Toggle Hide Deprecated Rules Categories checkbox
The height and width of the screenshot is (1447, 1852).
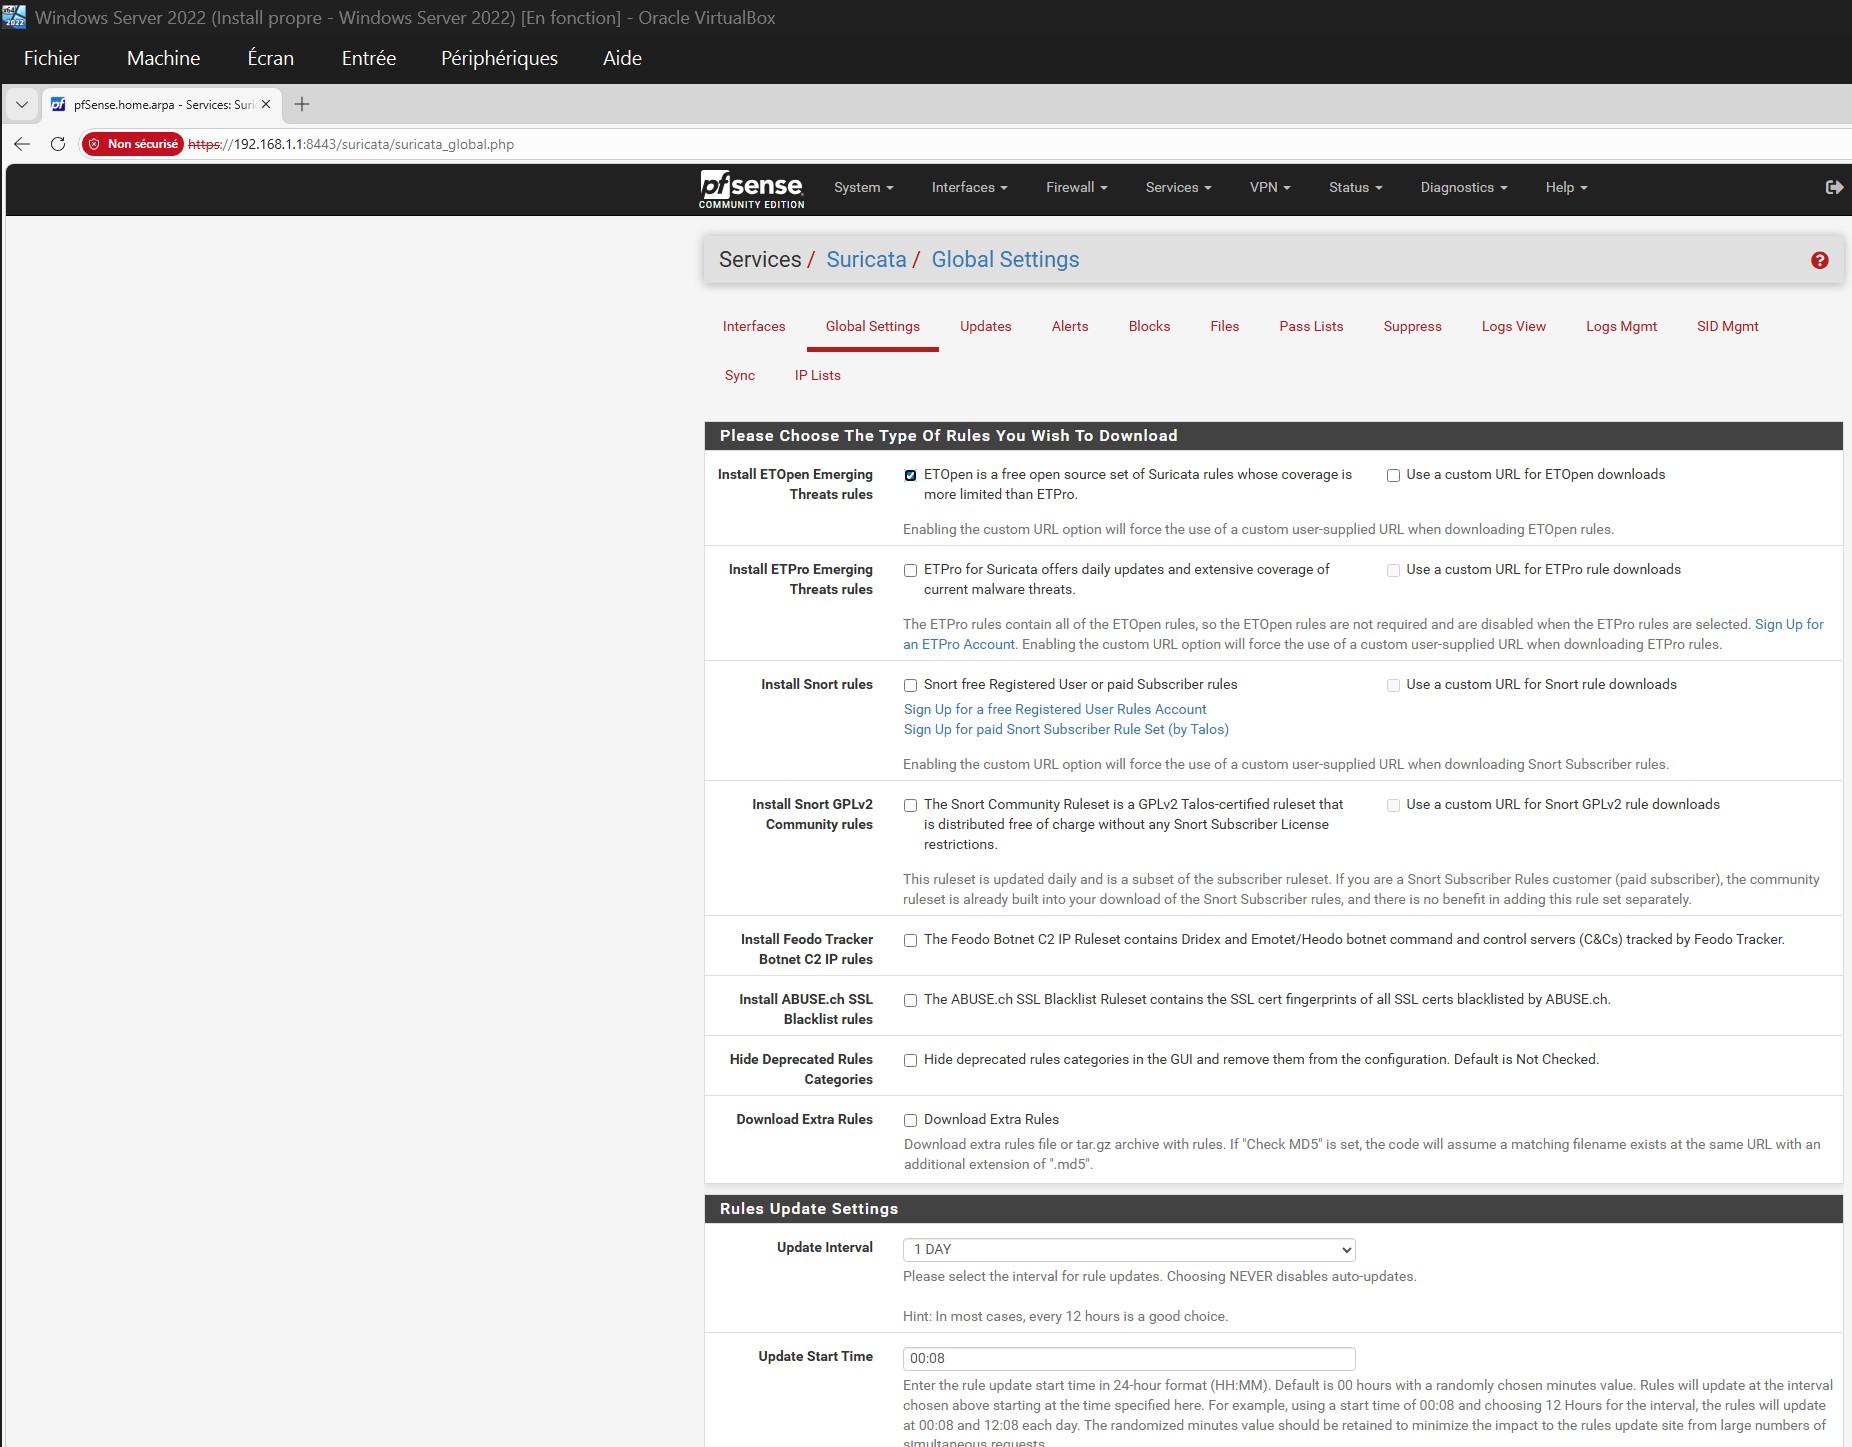910,1060
